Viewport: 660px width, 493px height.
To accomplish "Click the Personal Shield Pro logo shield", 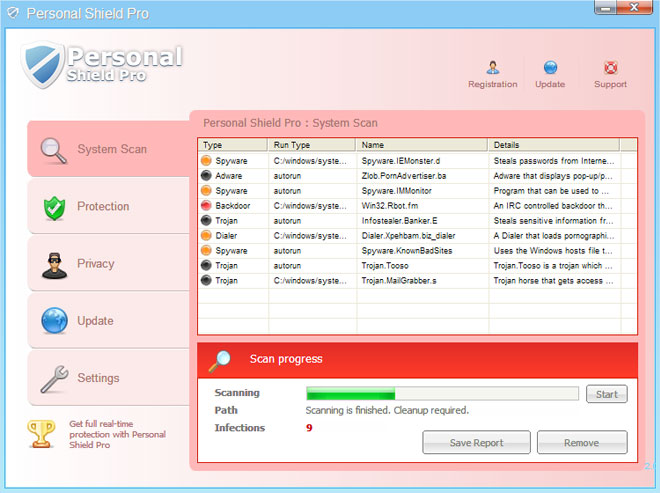I will [42, 64].
